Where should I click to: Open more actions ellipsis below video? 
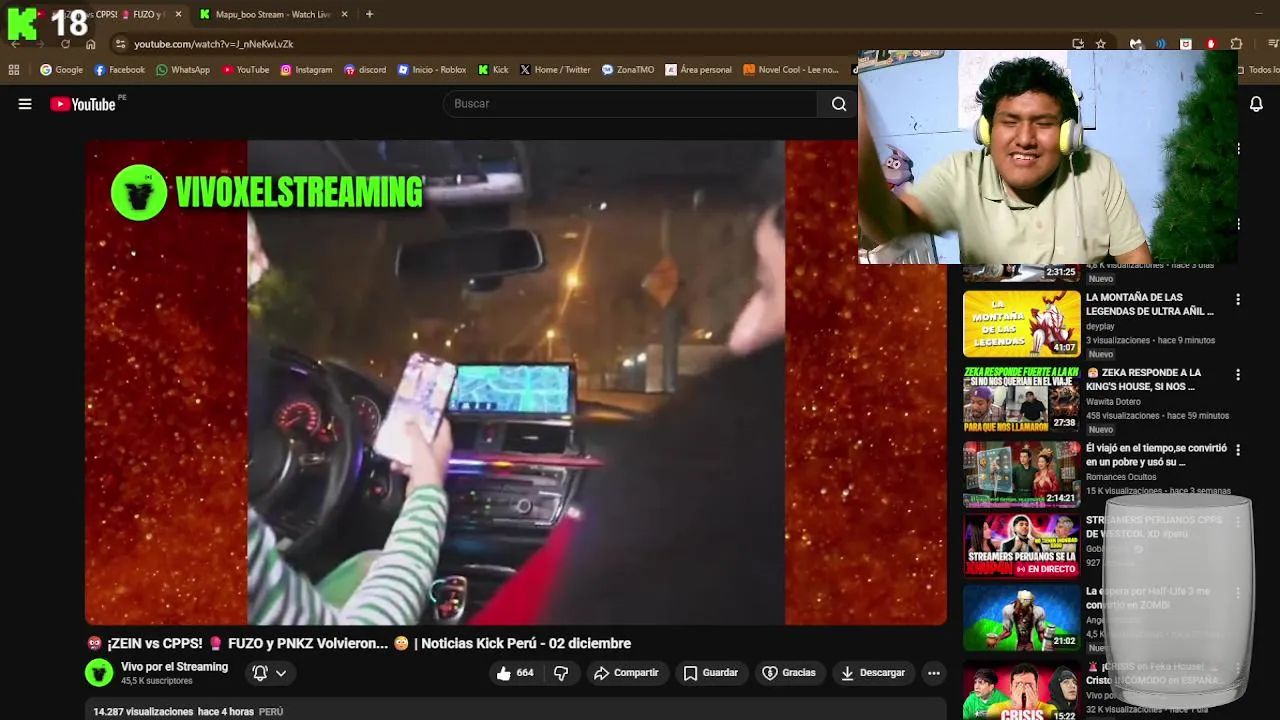933,673
